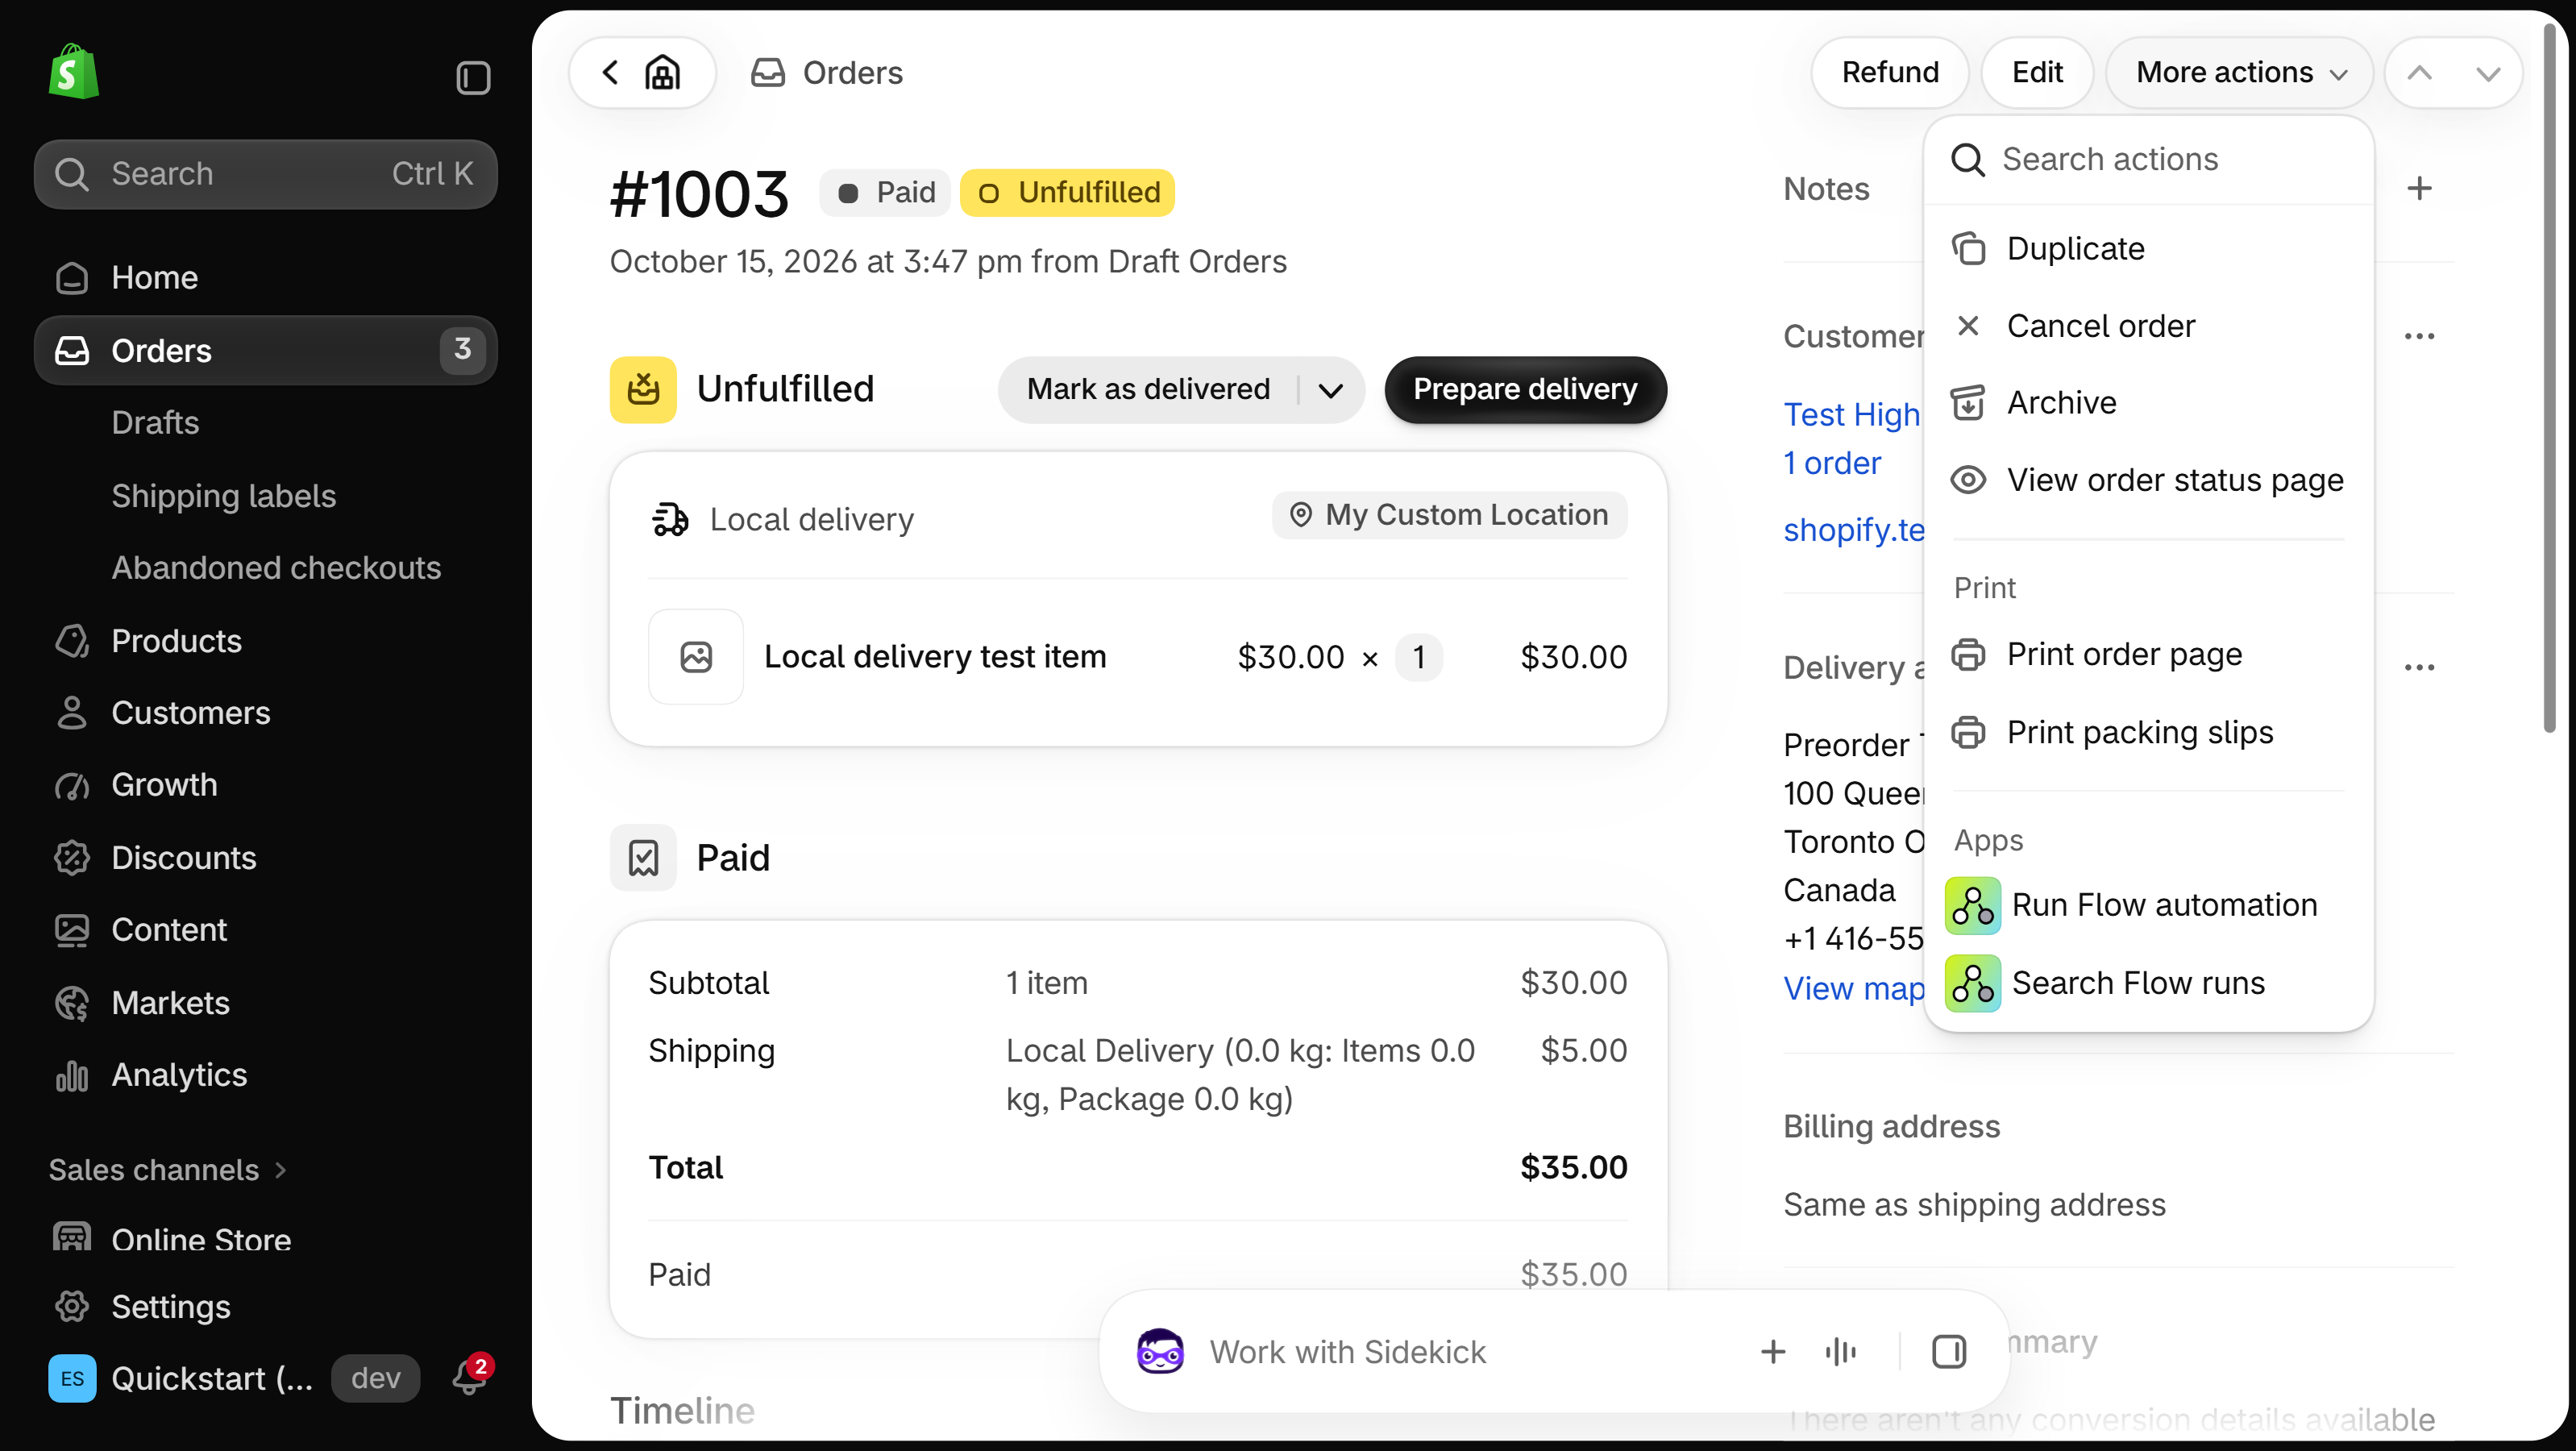Click the Shopify logo icon
2576x1451 pixels.
73,72
